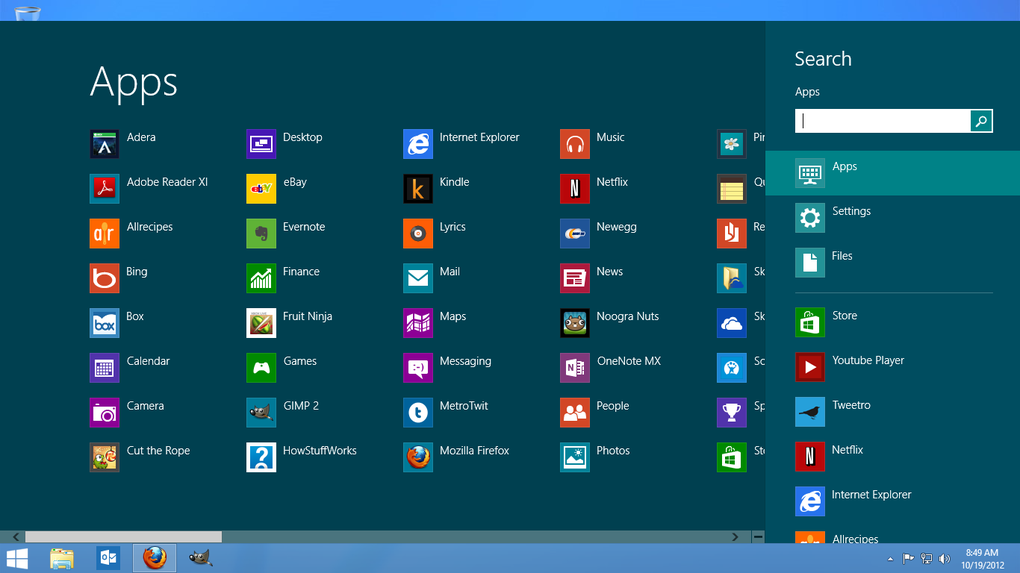The height and width of the screenshot is (573, 1020).
Task: Open the Messaging app
Action: pyautogui.click(x=418, y=368)
